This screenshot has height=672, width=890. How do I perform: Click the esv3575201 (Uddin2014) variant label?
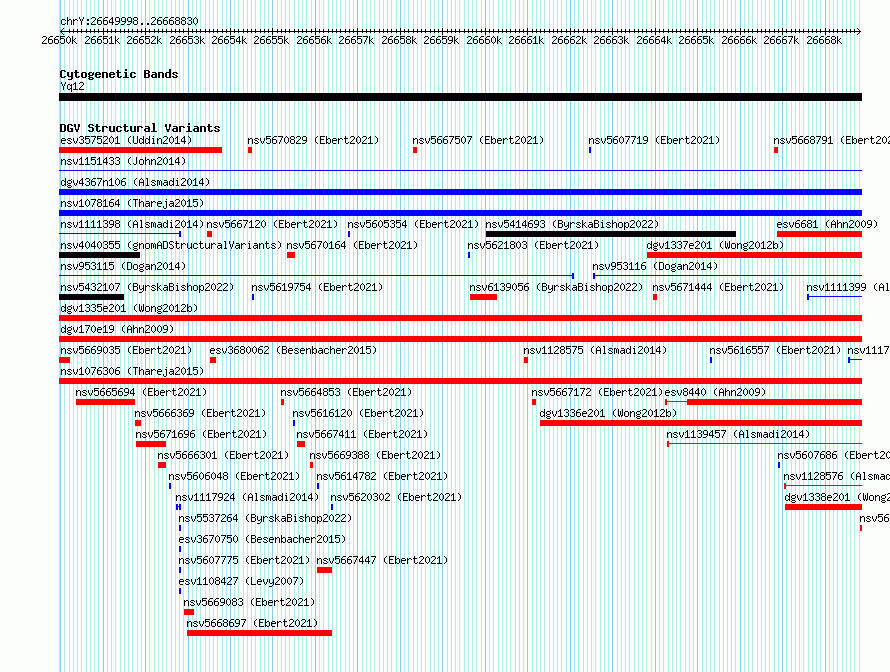coord(126,140)
